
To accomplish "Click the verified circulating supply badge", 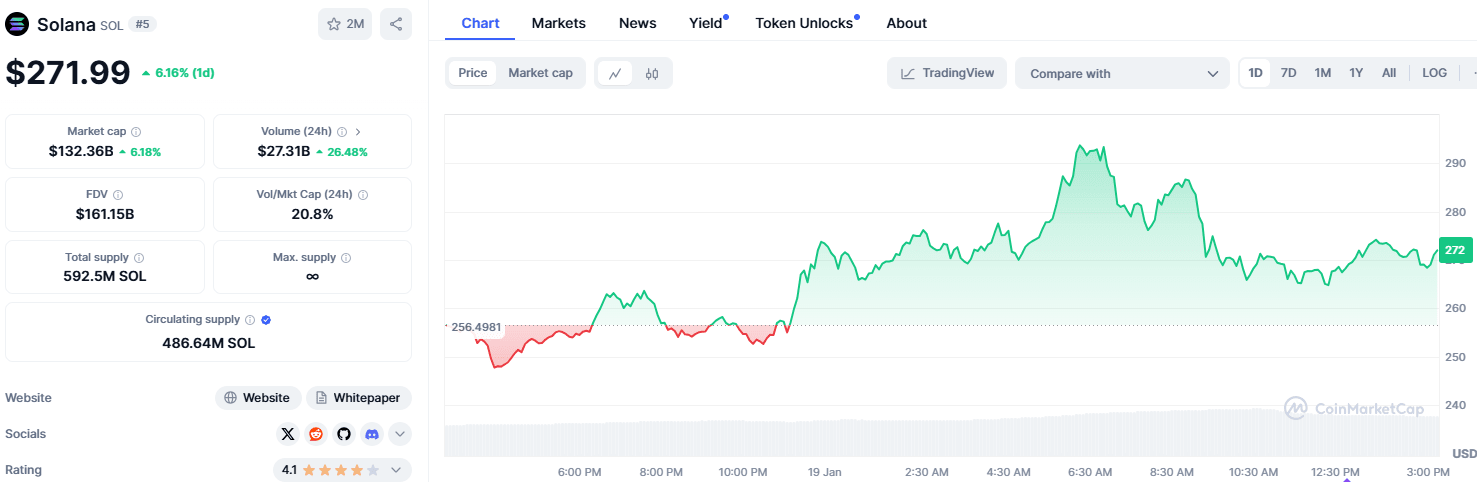I will click(266, 320).
